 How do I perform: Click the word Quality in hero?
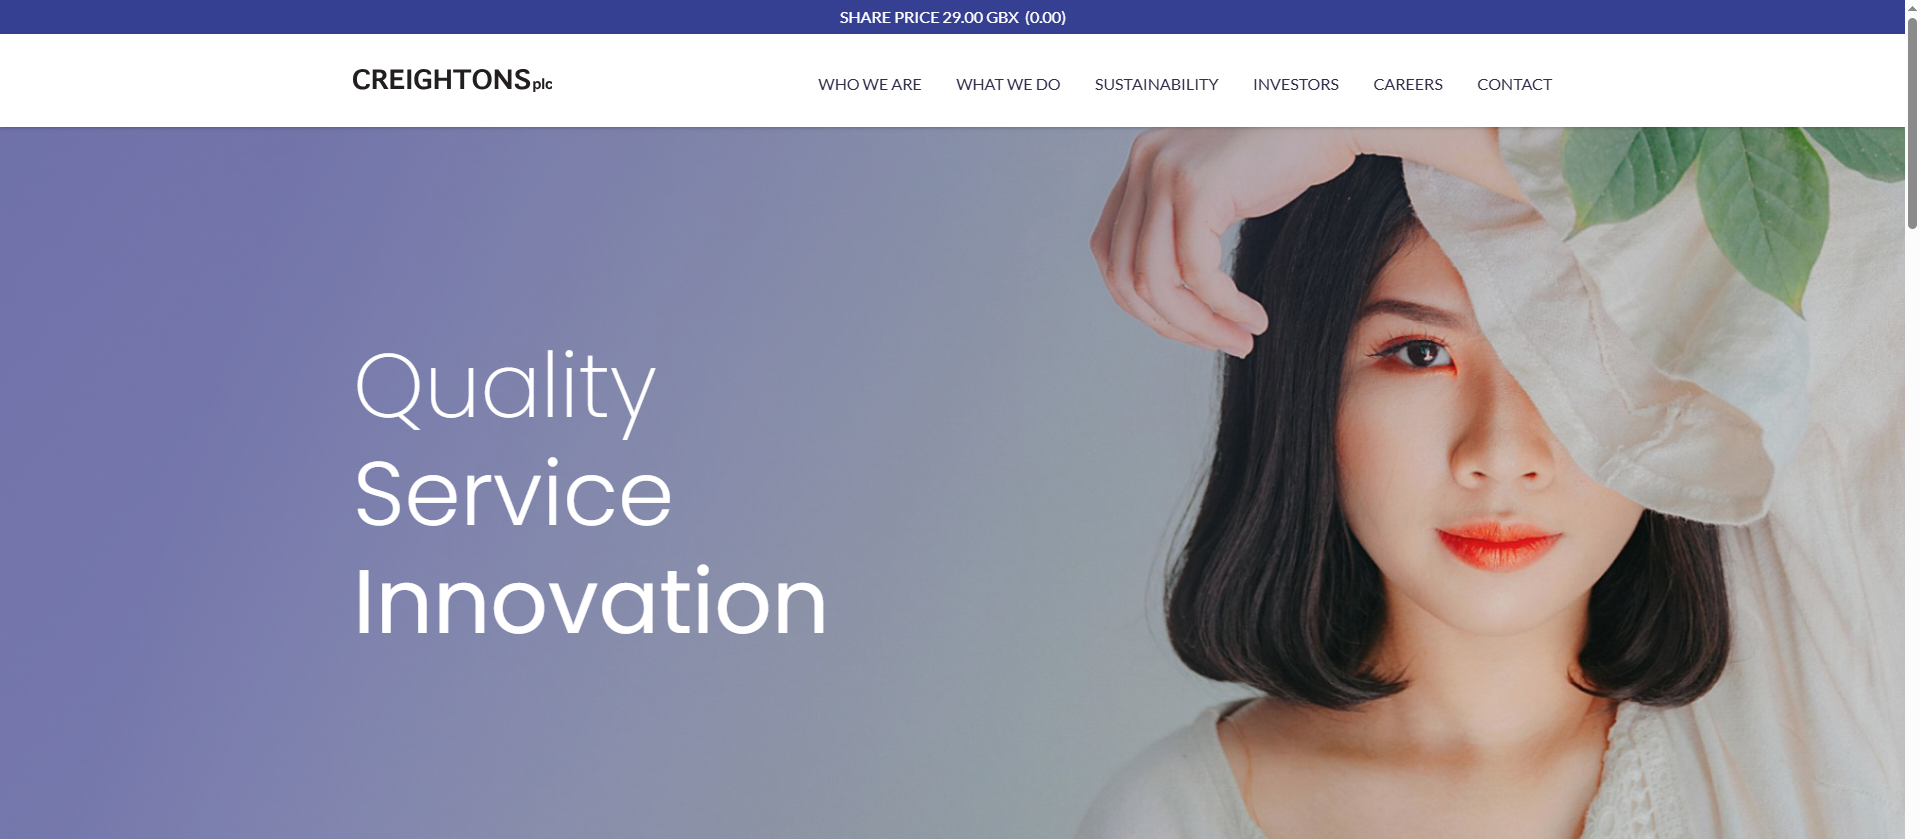[505, 388]
